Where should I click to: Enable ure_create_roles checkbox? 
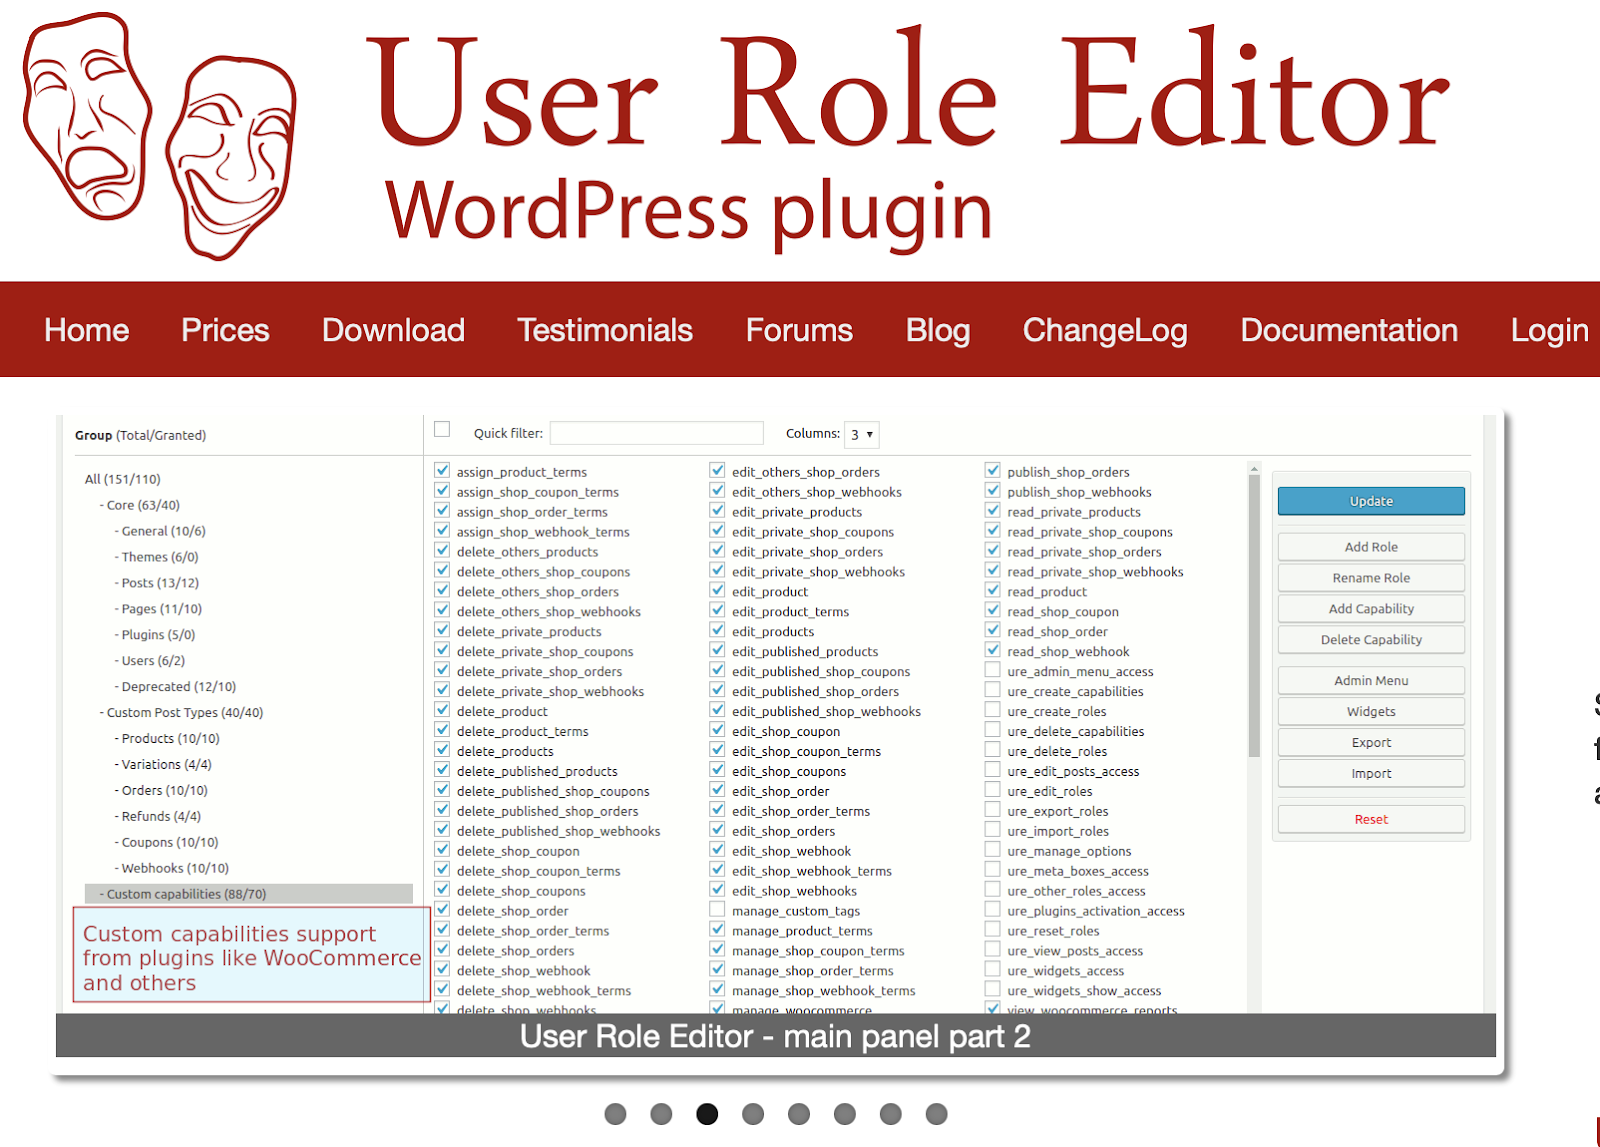click(992, 710)
